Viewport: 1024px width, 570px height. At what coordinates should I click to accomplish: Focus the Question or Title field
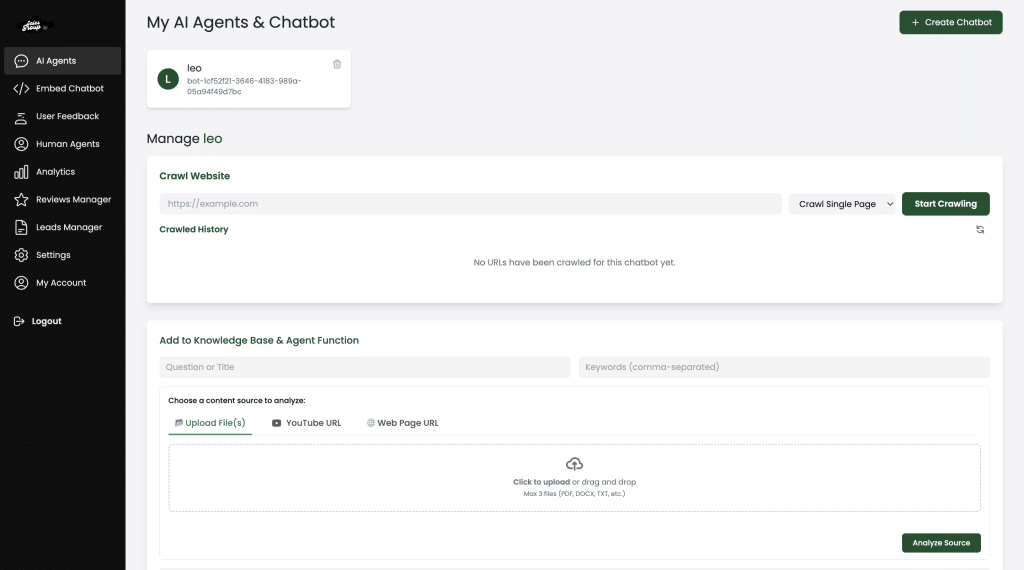tap(364, 367)
